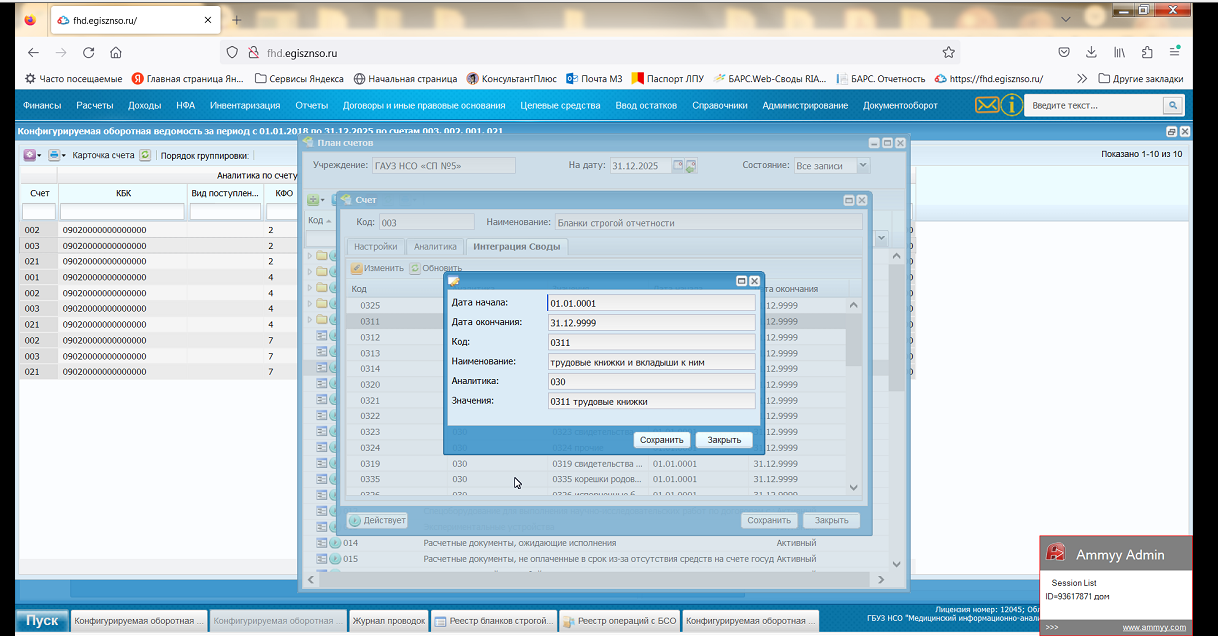Sort by Код column in План счетов
Image resolution: width=1218 pixels, height=636 pixels.
tap(318, 220)
